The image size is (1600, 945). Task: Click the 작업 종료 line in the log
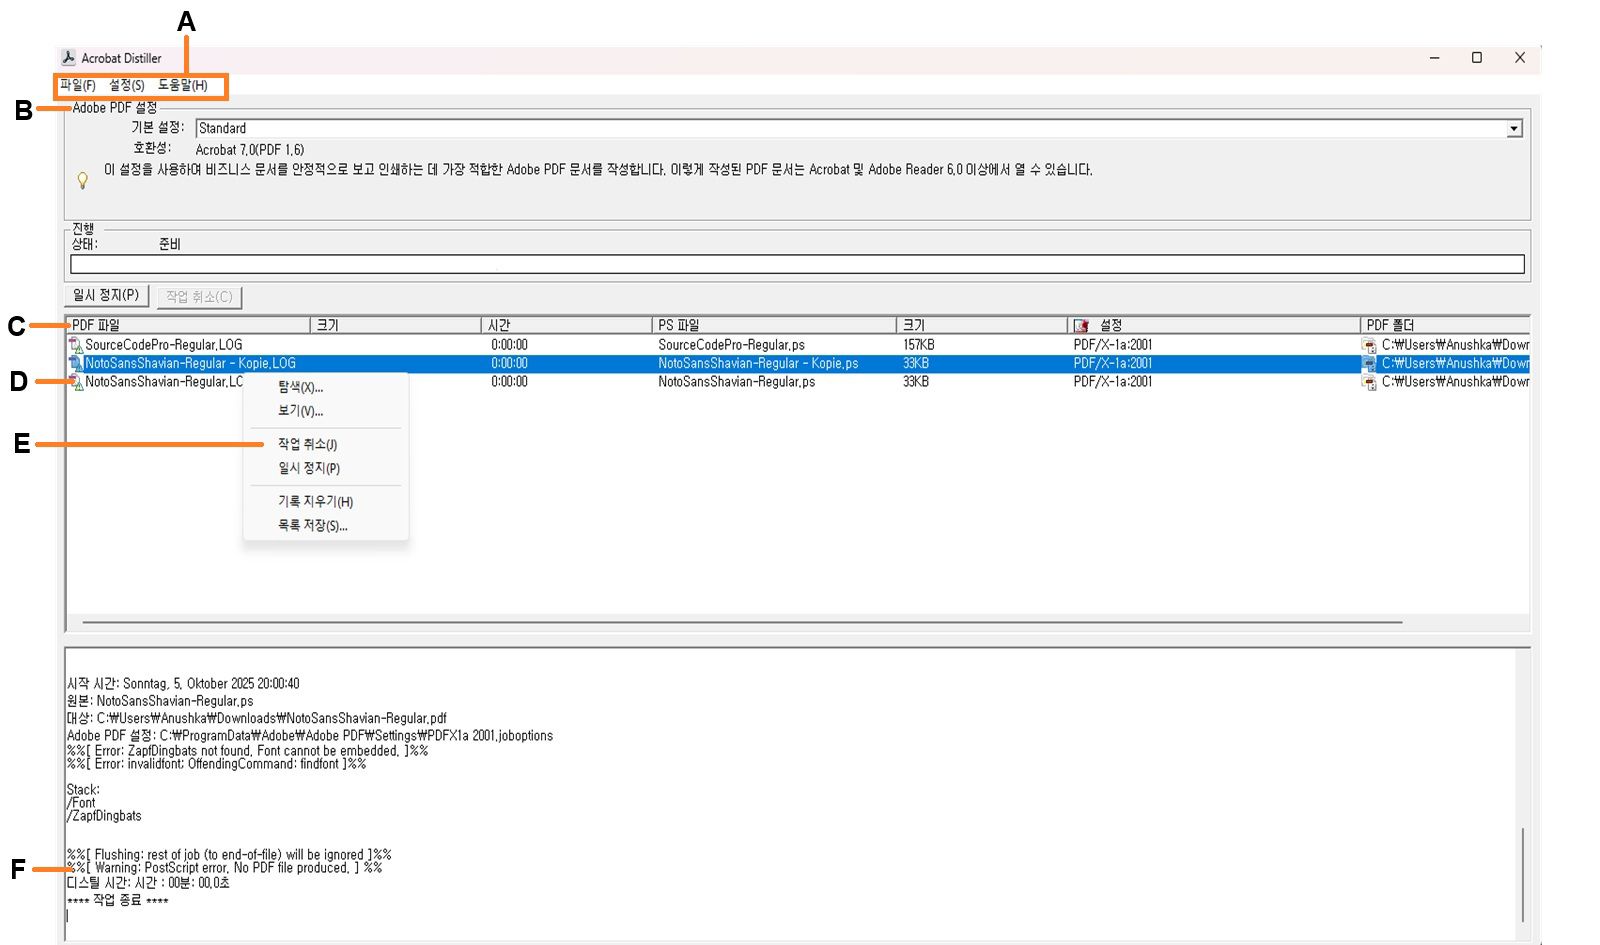coord(118,901)
